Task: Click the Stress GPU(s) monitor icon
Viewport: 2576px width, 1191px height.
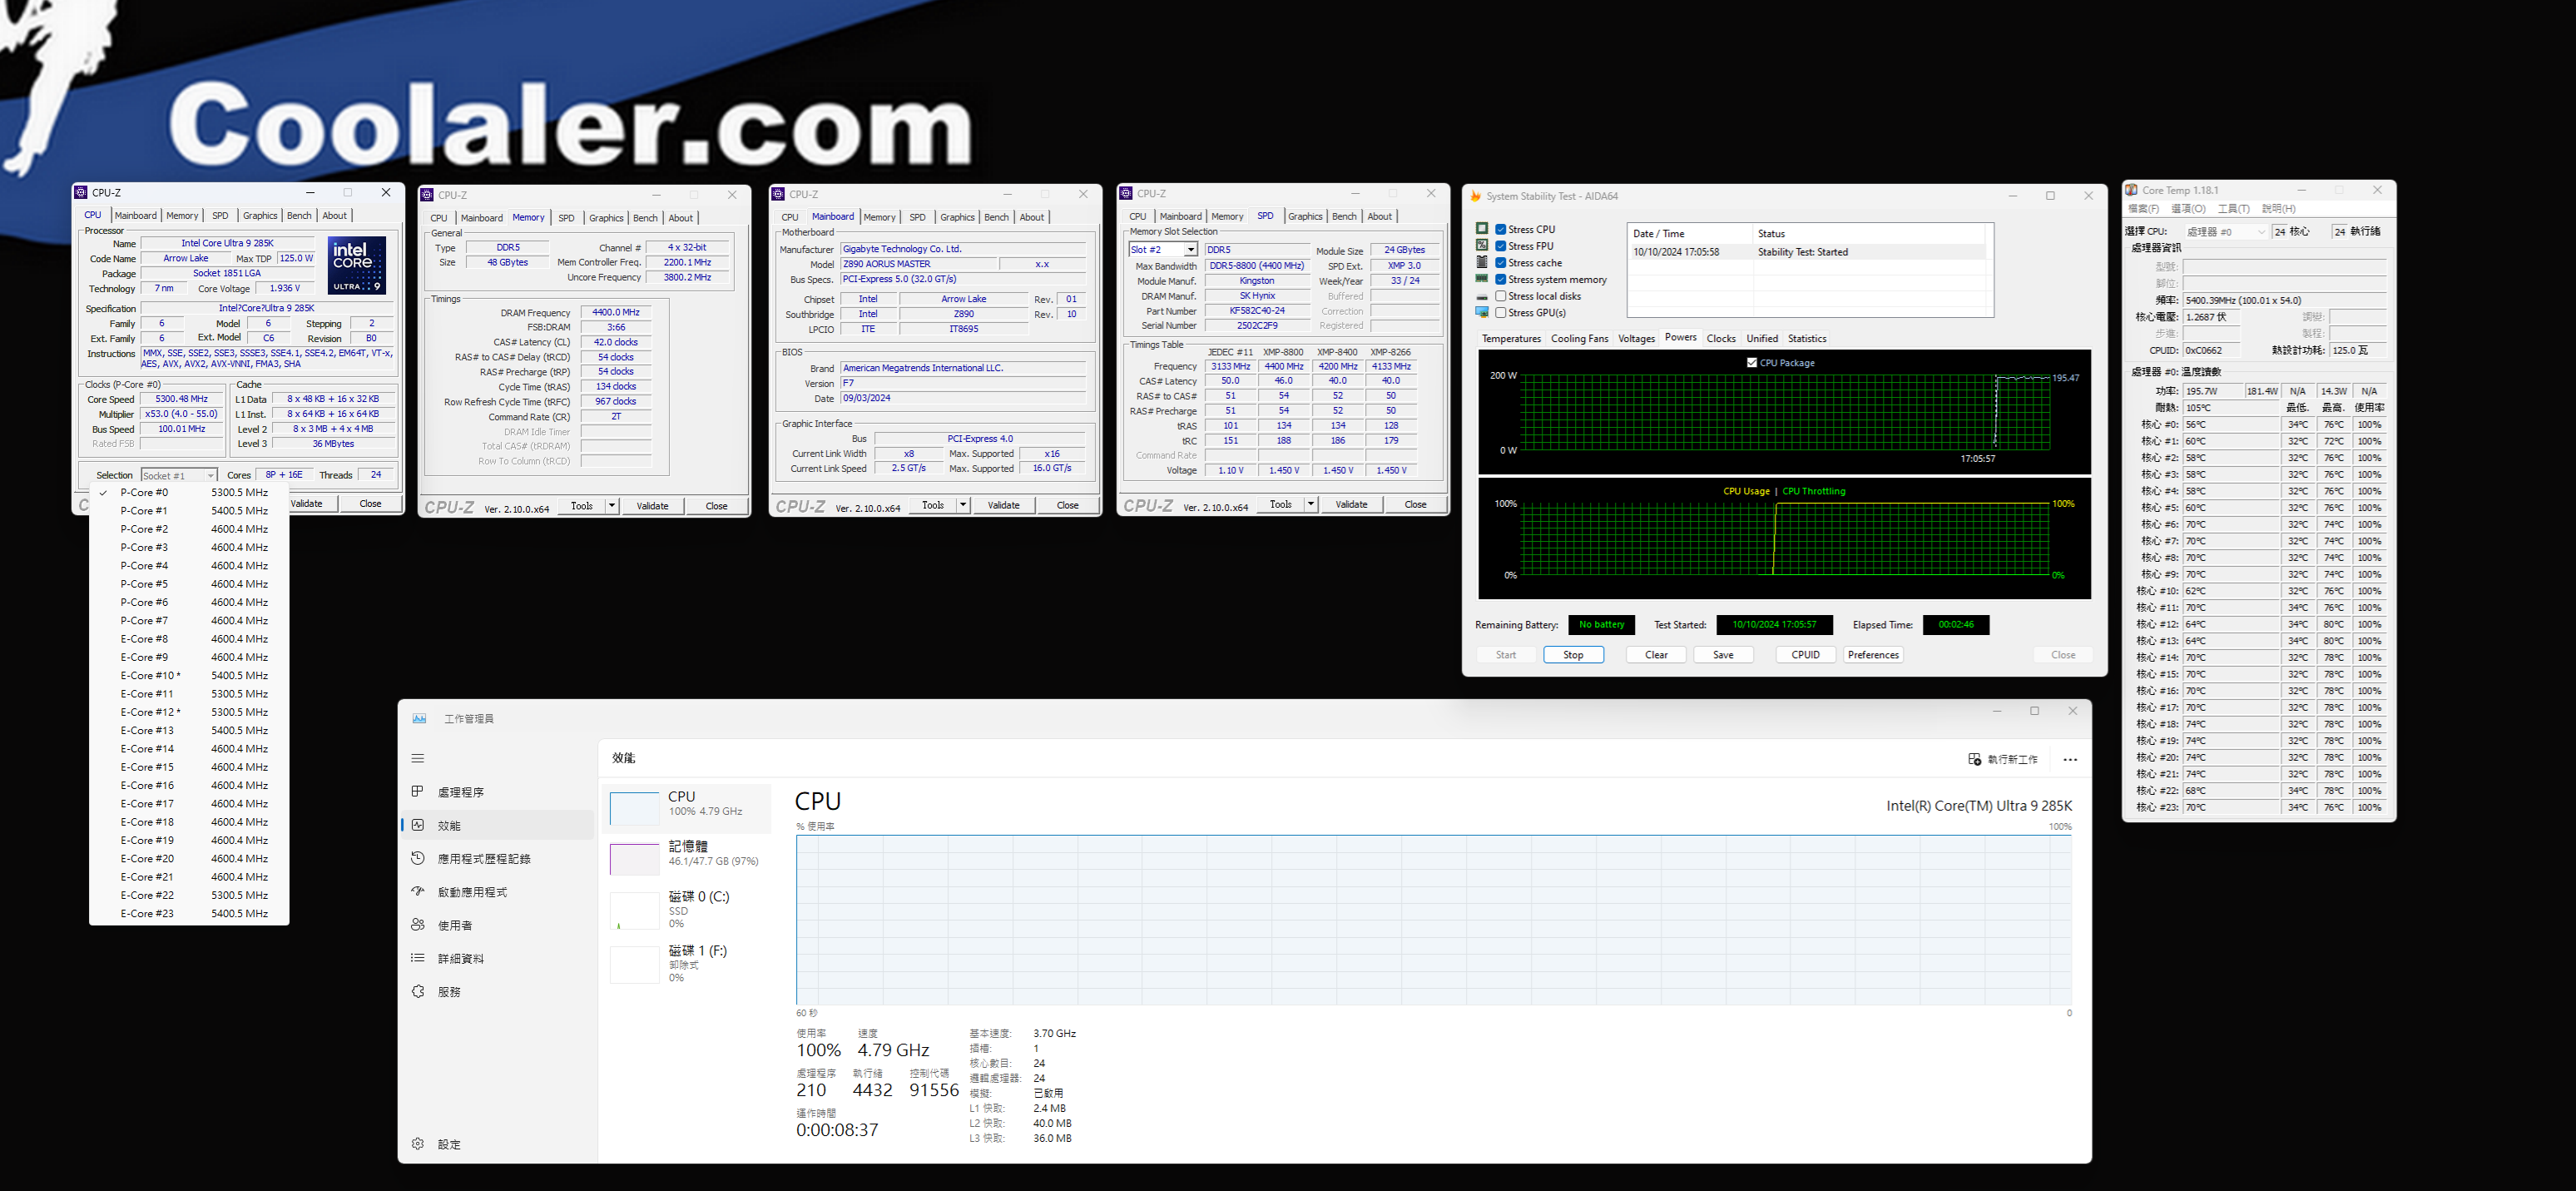Action: [1482, 312]
